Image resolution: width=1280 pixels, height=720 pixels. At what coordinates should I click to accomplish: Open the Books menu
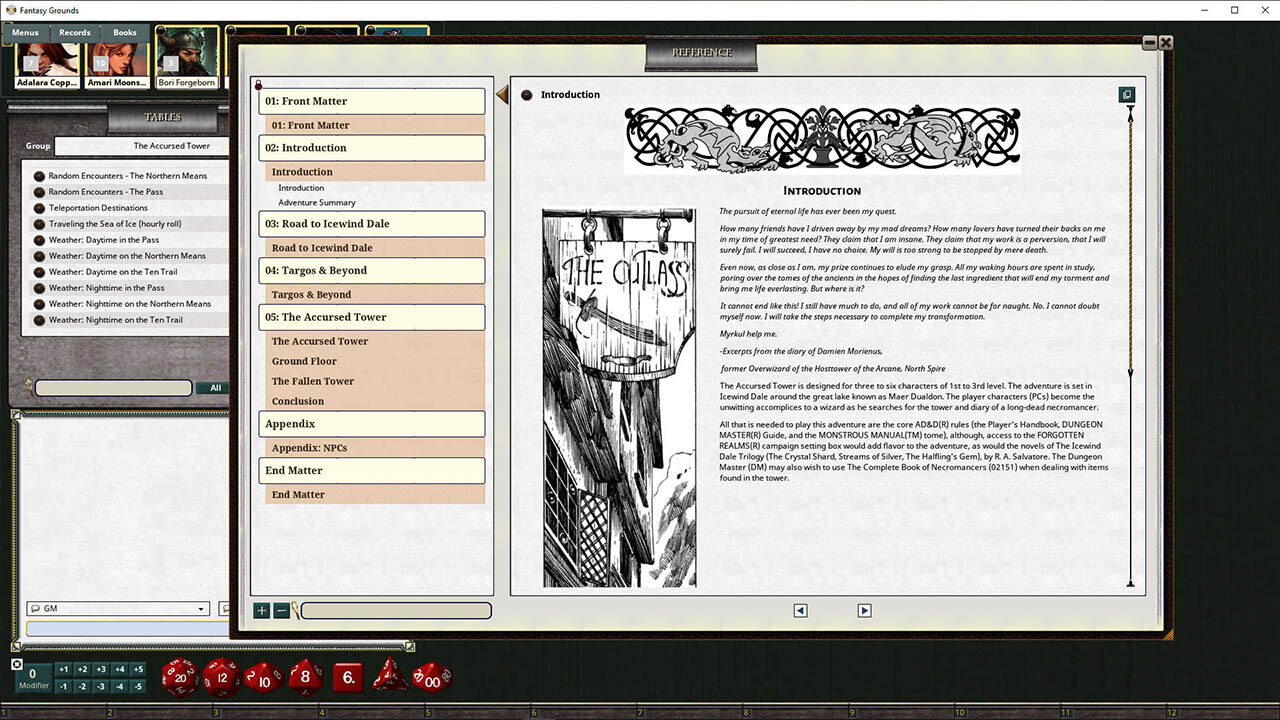[x=125, y=33]
